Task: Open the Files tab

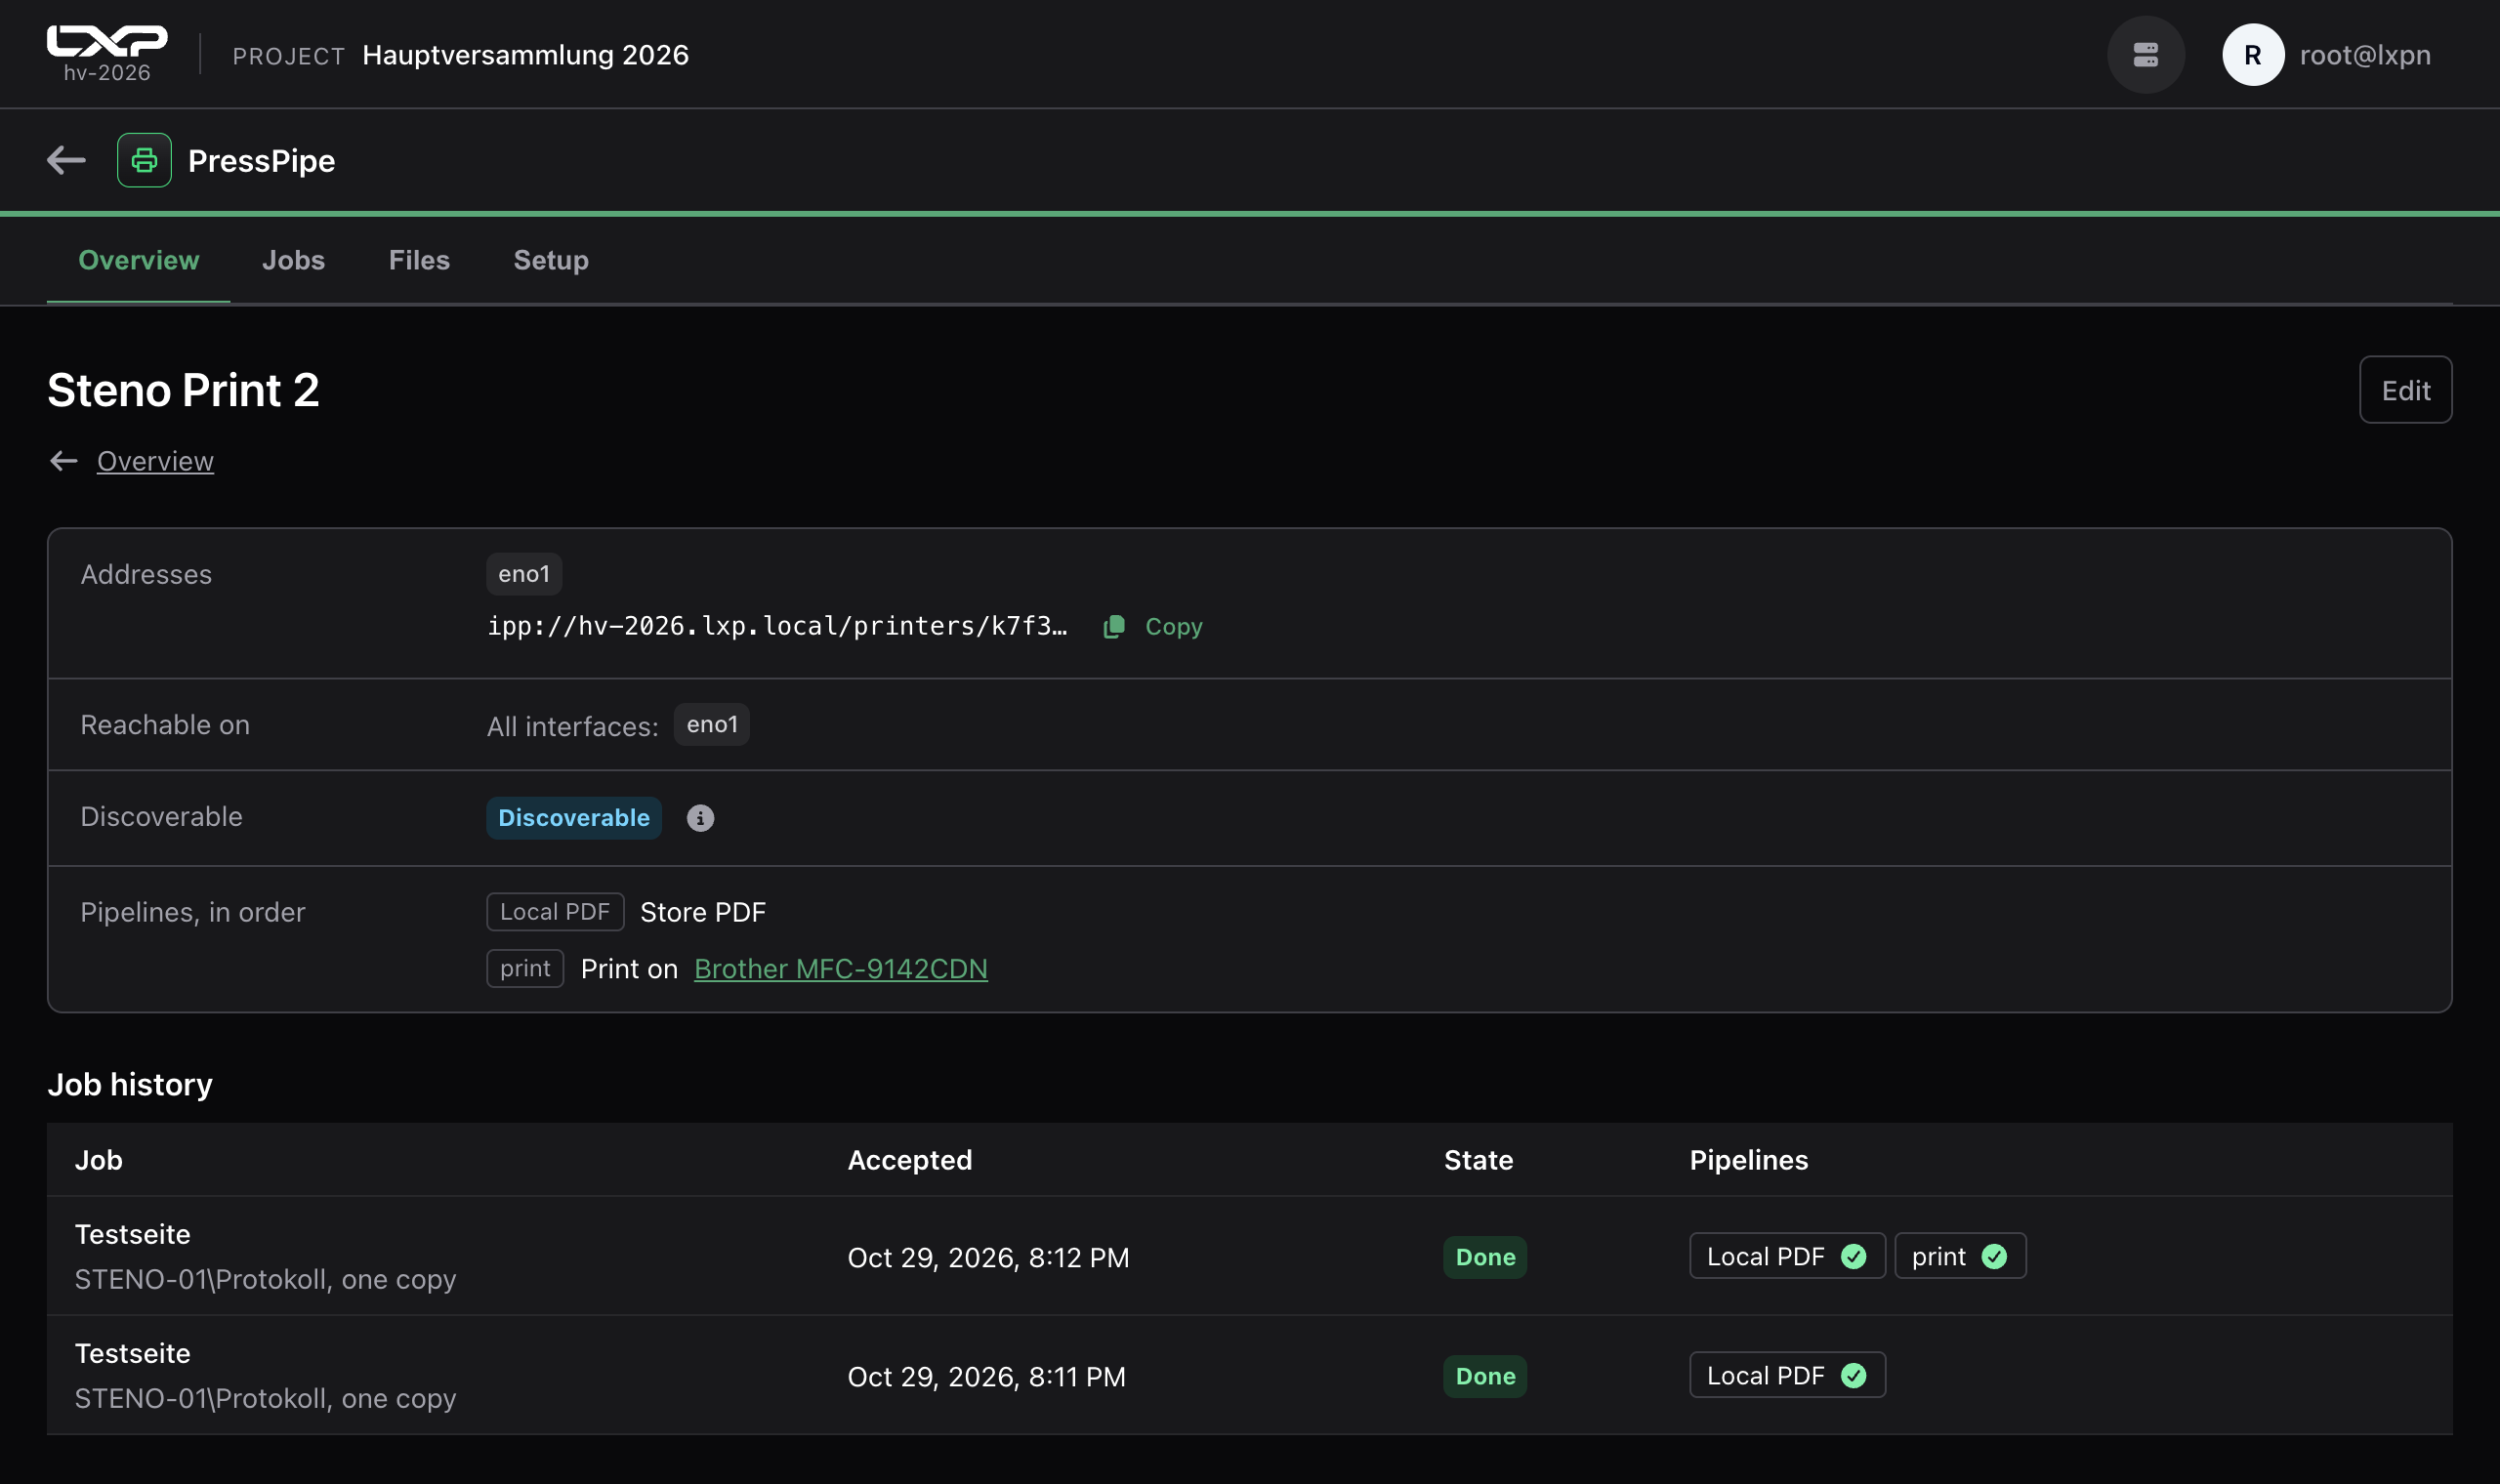Action: click(x=419, y=260)
